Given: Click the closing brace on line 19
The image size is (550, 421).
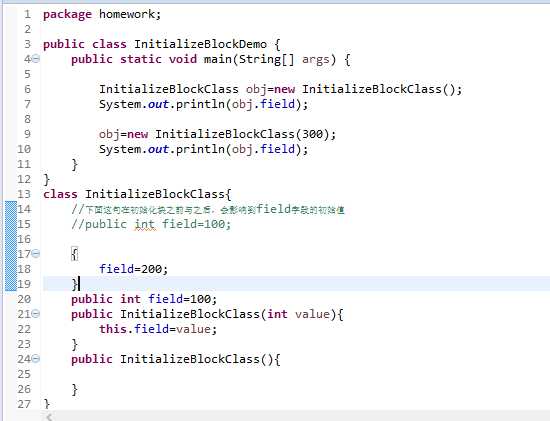Looking at the screenshot, I should pyautogui.click(x=74, y=284).
